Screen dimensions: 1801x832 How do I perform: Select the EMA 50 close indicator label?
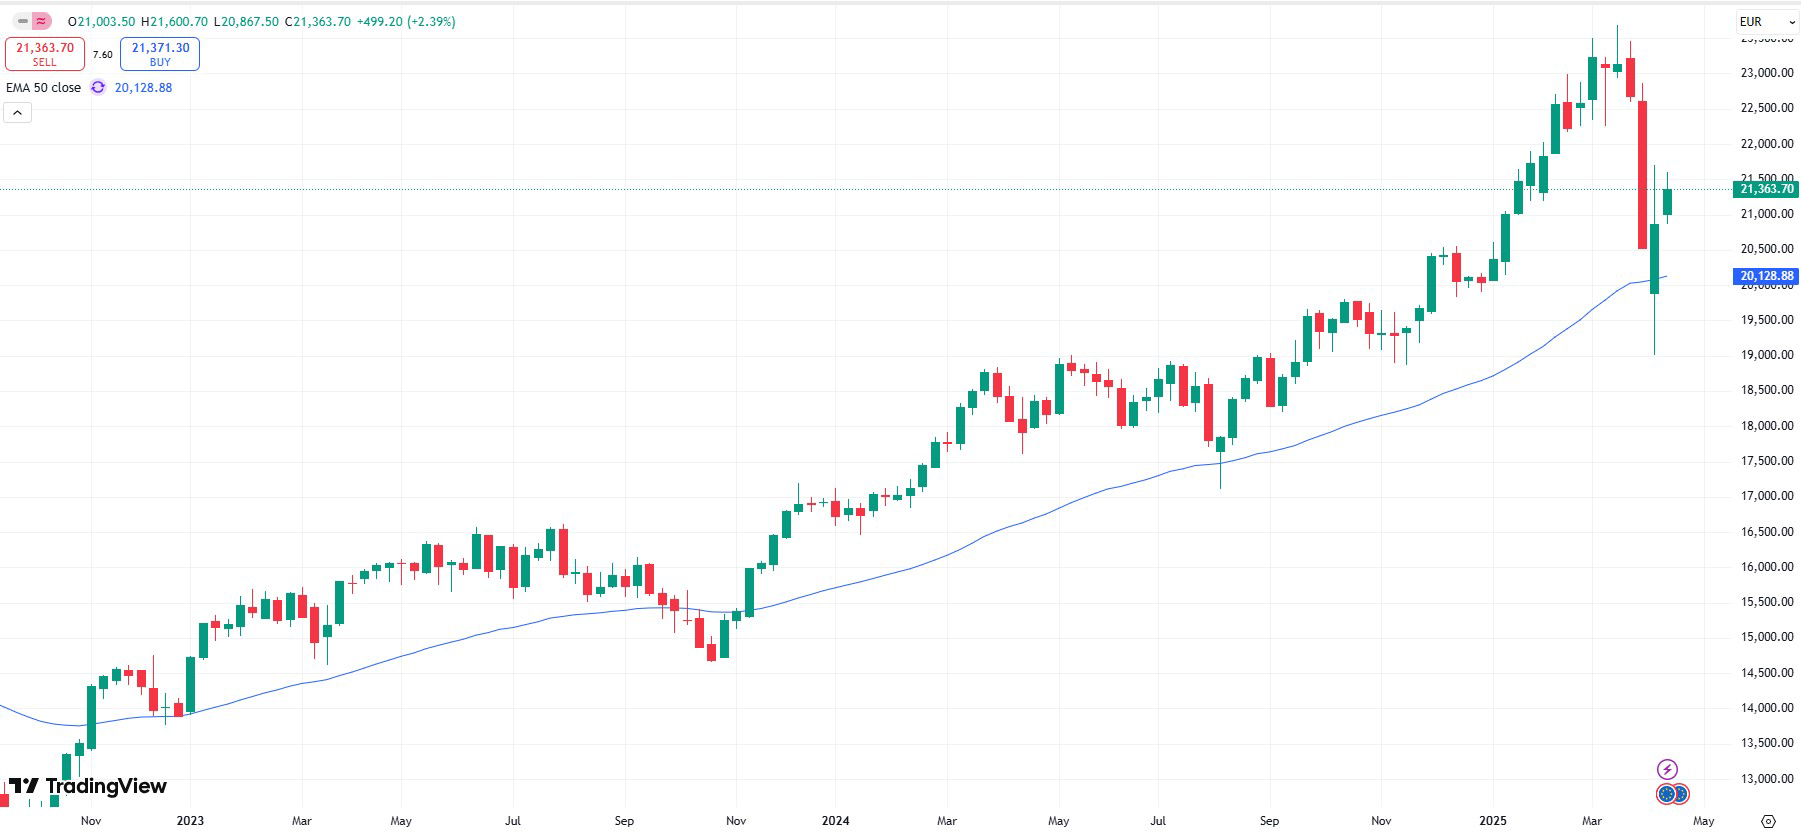coord(44,88)
